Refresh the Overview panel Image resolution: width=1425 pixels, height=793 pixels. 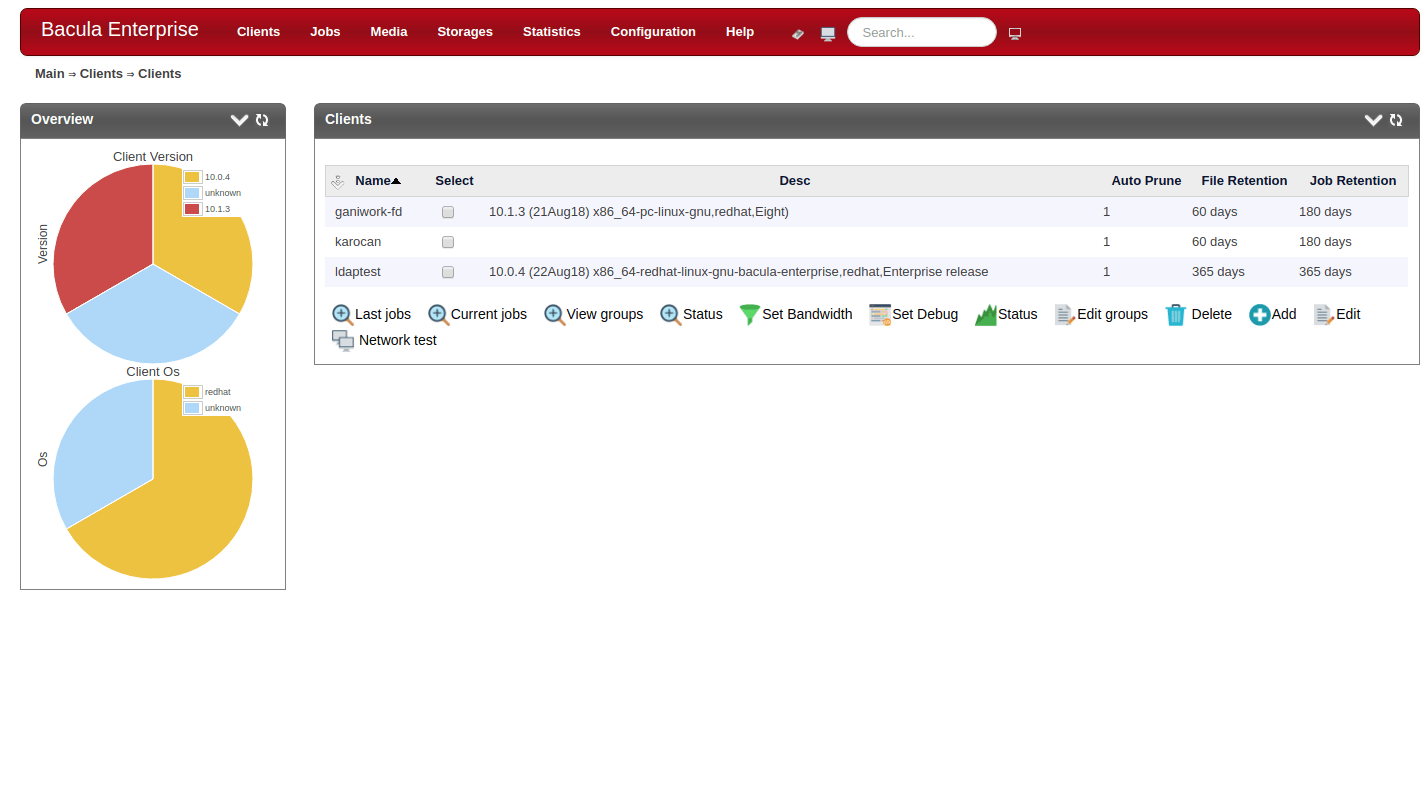pyautogui.click(x=262, y=120)
